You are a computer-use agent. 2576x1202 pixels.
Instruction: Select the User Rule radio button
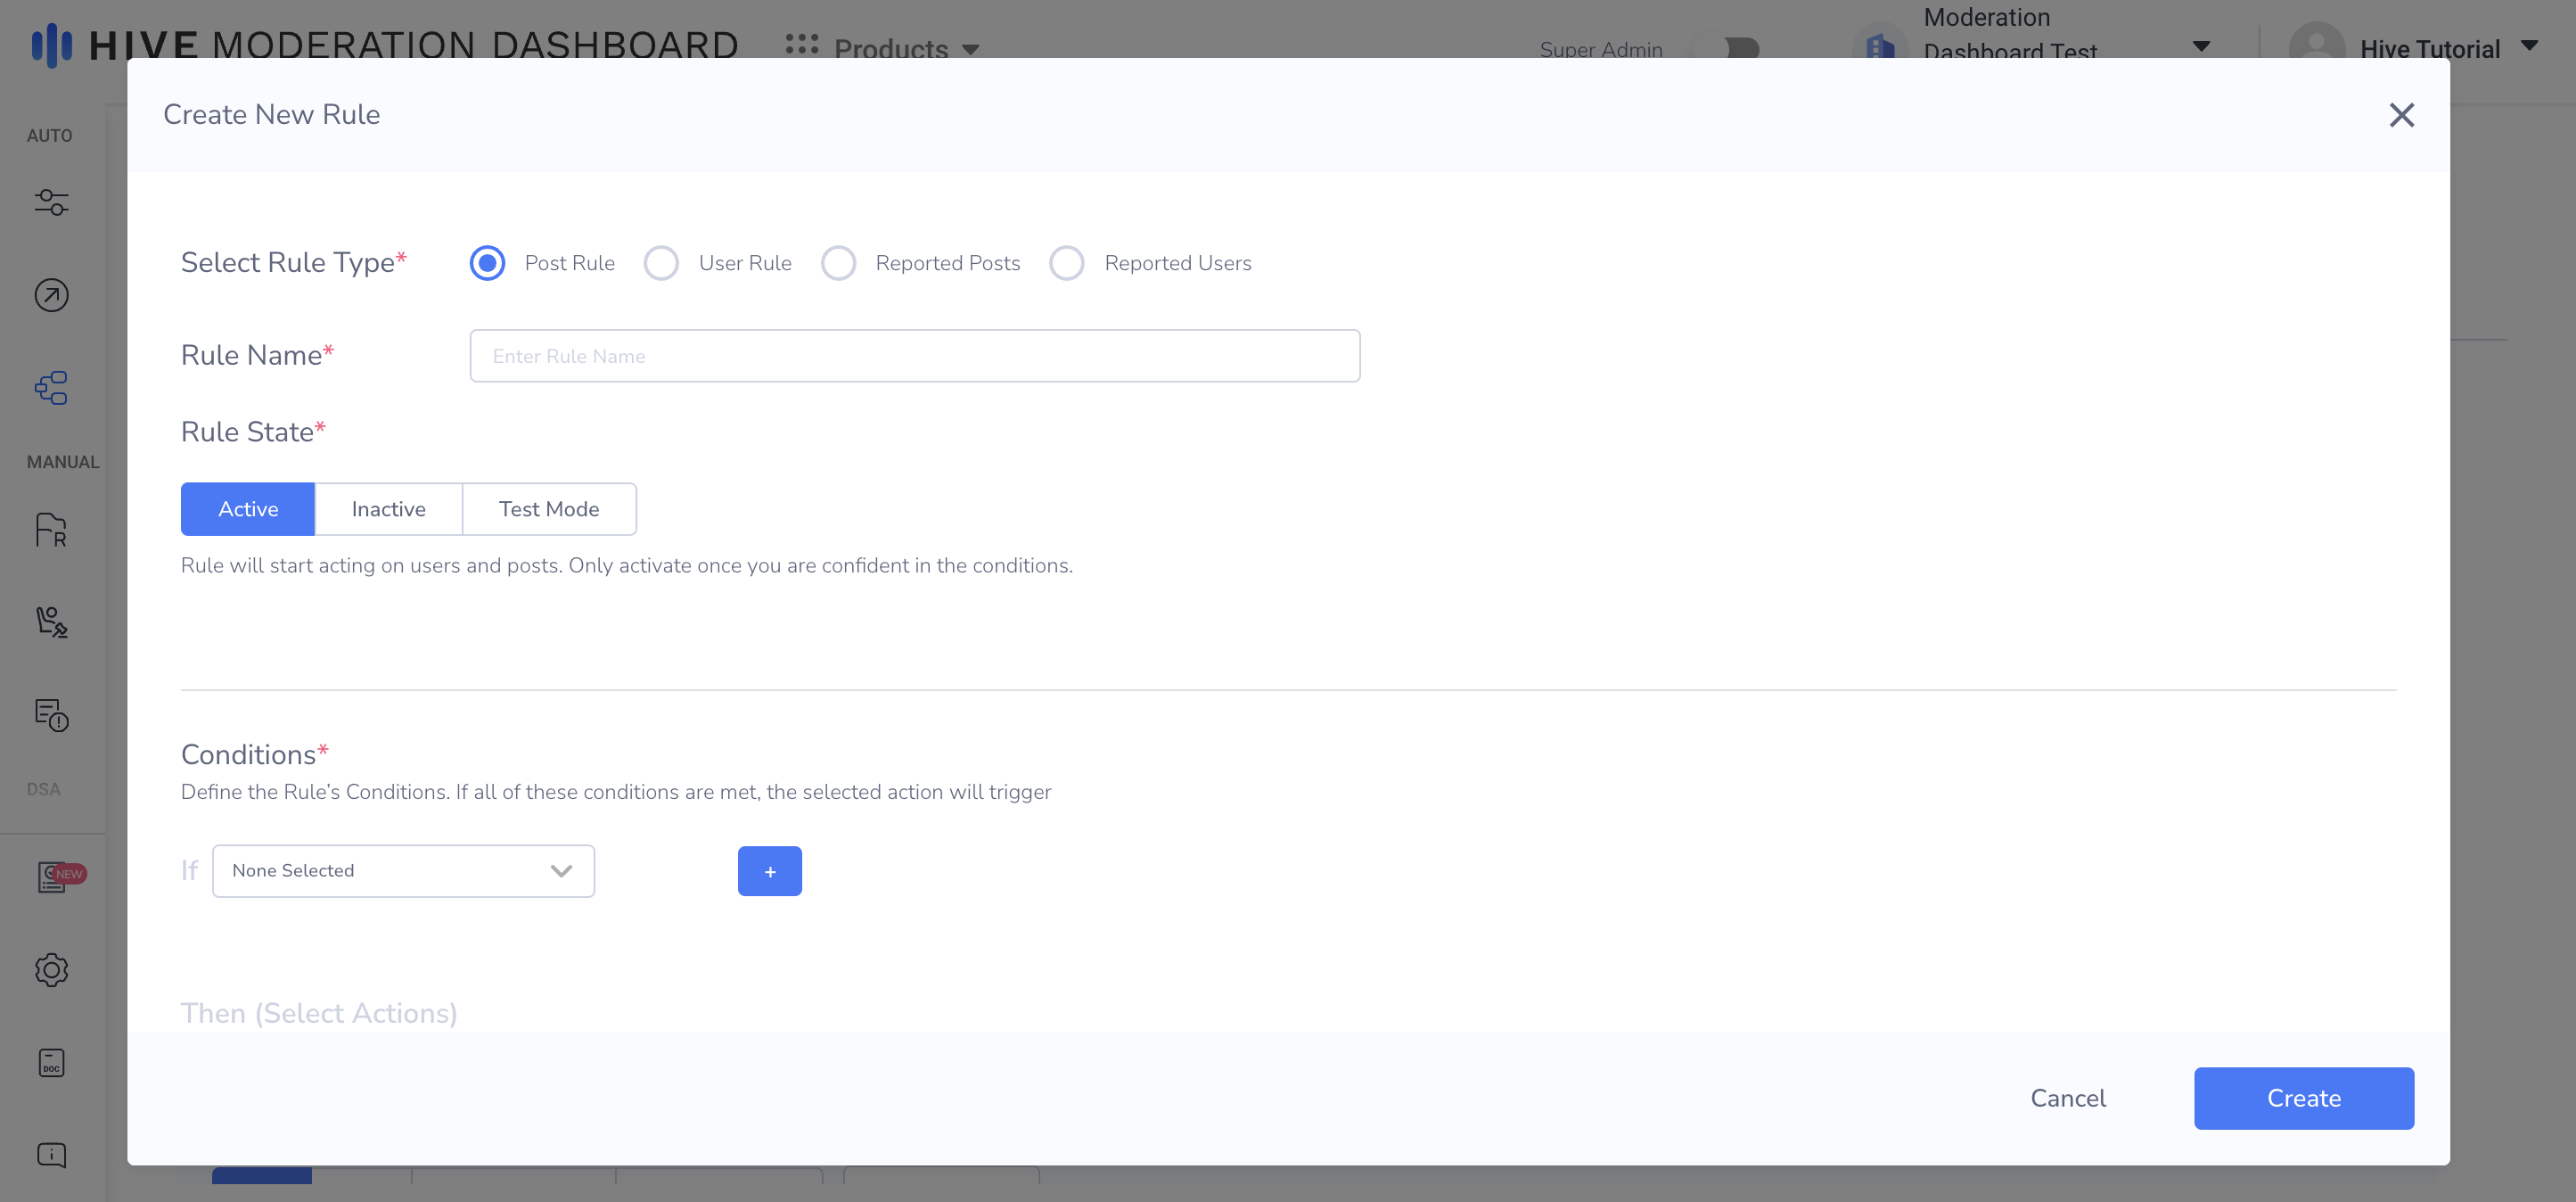coord(661,263)
